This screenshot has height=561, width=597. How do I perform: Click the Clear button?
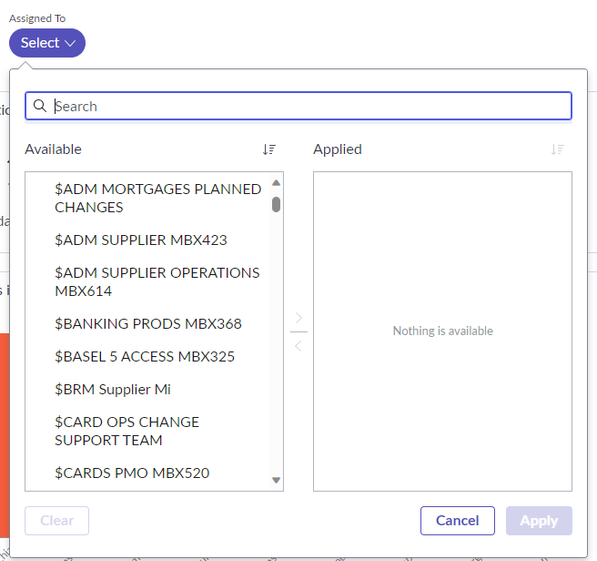(57, 521)
